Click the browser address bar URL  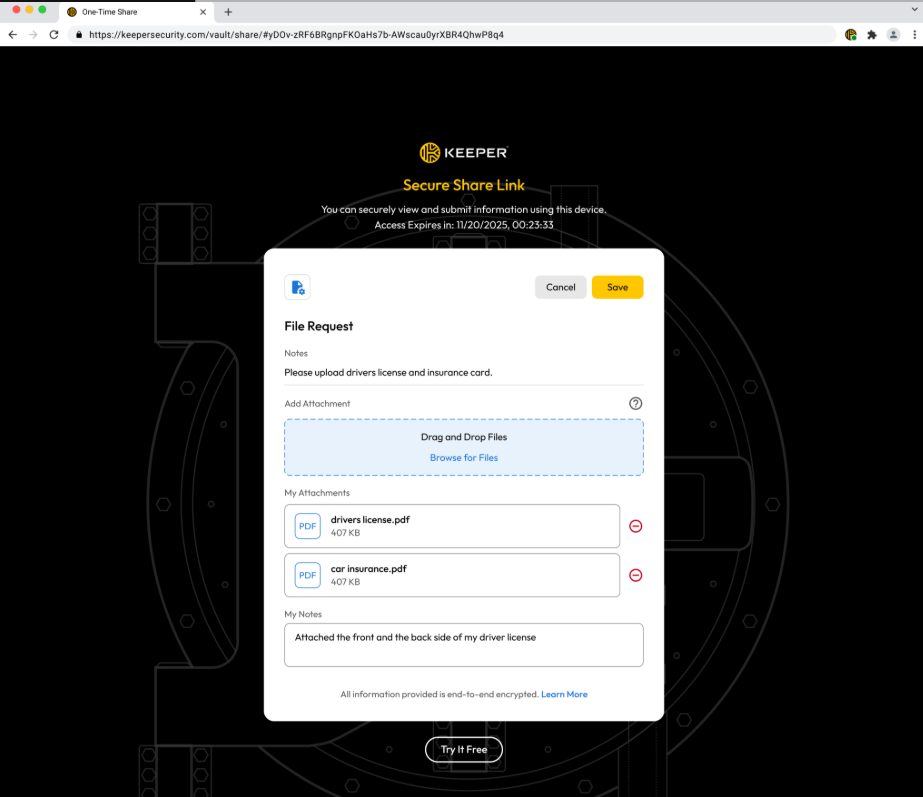pyautogui.click(x=296, y=35)
